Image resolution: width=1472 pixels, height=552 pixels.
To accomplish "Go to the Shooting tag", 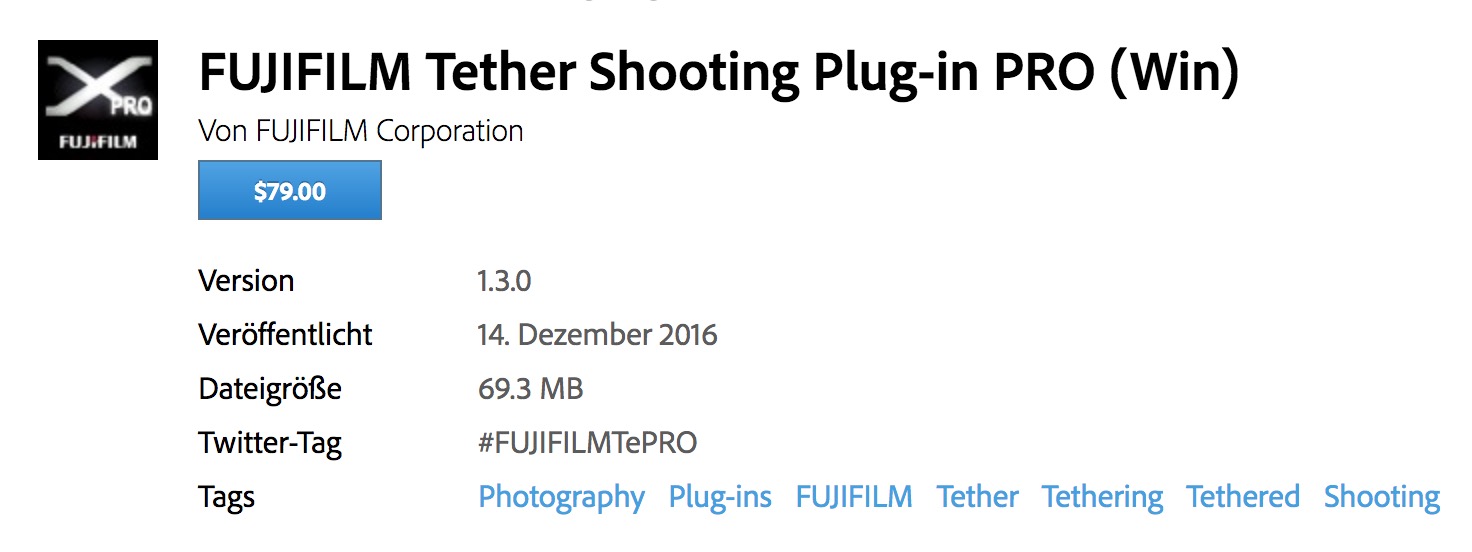I will (1382, 497).
